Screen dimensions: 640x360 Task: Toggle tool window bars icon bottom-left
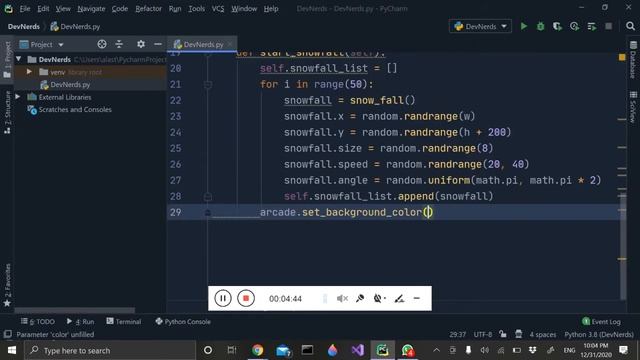(7, 334)
